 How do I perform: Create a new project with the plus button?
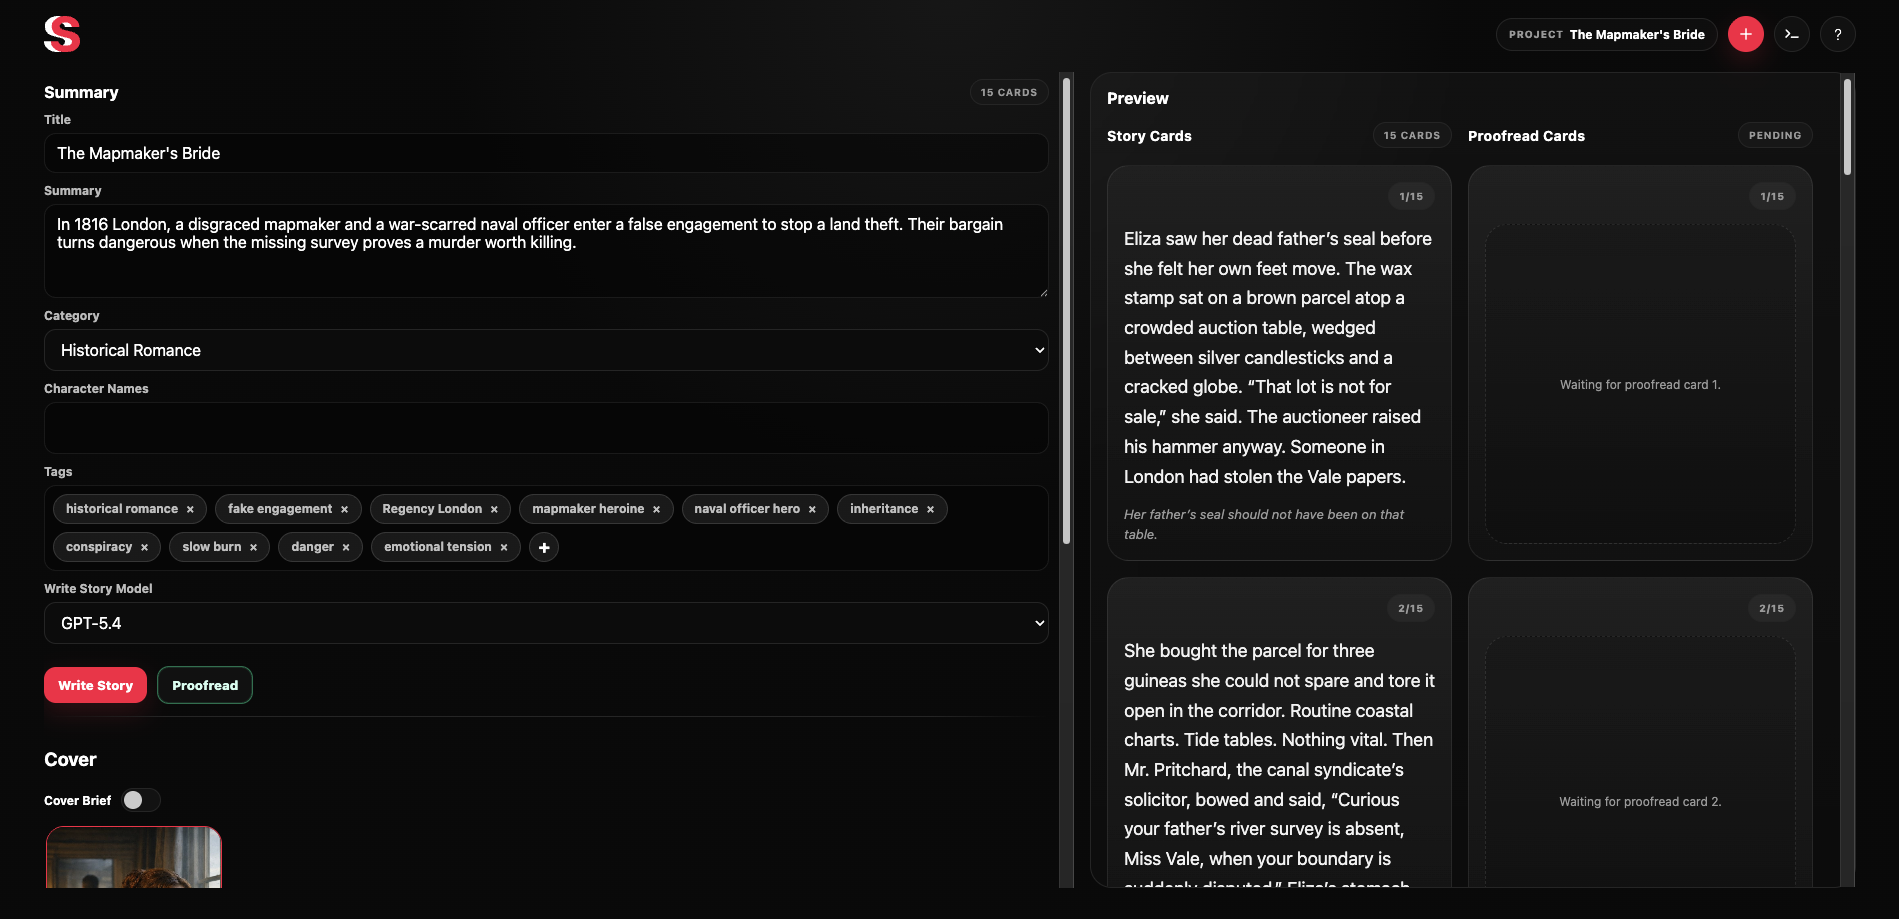[1746, 34]
